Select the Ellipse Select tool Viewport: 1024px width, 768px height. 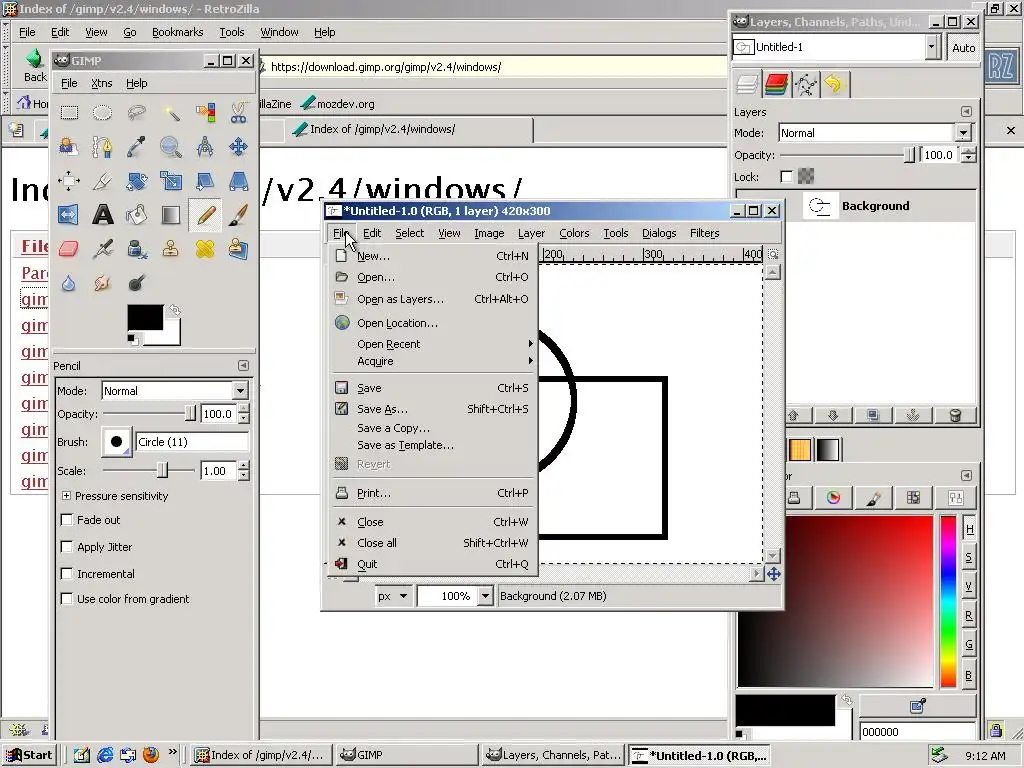pyautogui.click(x=103, y=113)
